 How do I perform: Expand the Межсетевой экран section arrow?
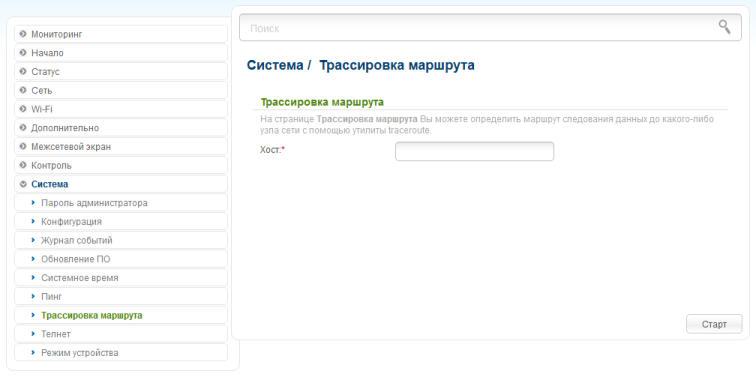click(x=23, y=146)
